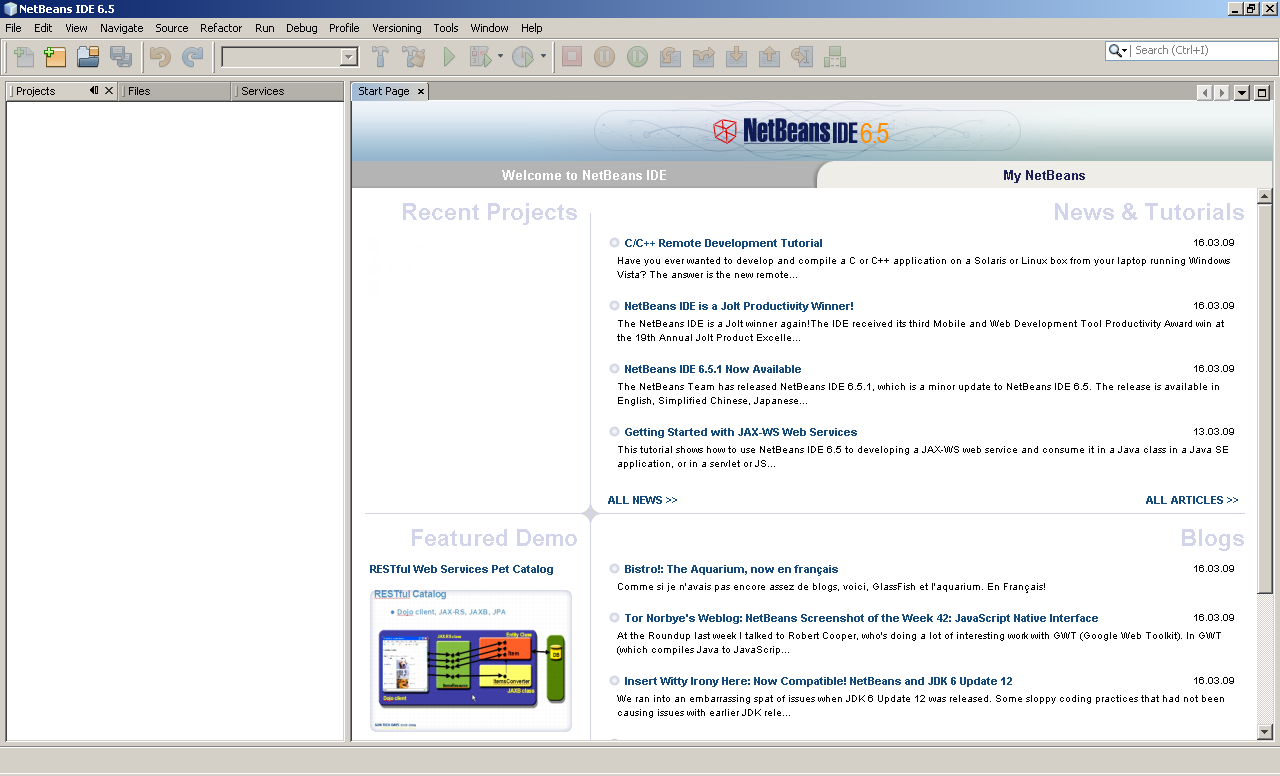Click the Start Page scrollbar down arrow
The width and height of the screenshot is (1280, 776).
1264,732
